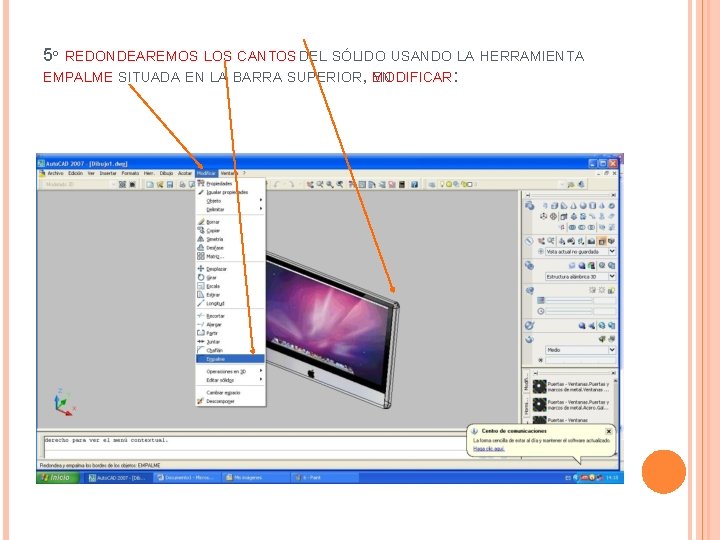Choose Matriz... in the menu

[230, 257]
